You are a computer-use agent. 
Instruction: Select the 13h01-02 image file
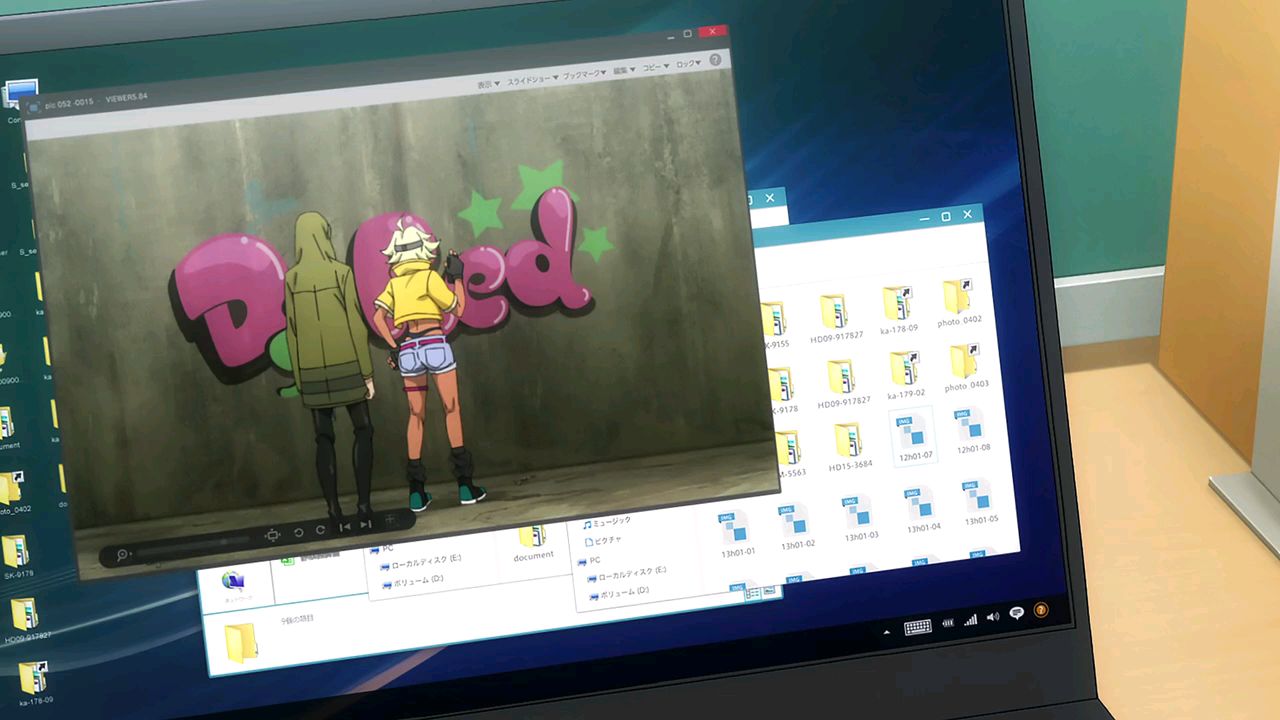point(796,526)
